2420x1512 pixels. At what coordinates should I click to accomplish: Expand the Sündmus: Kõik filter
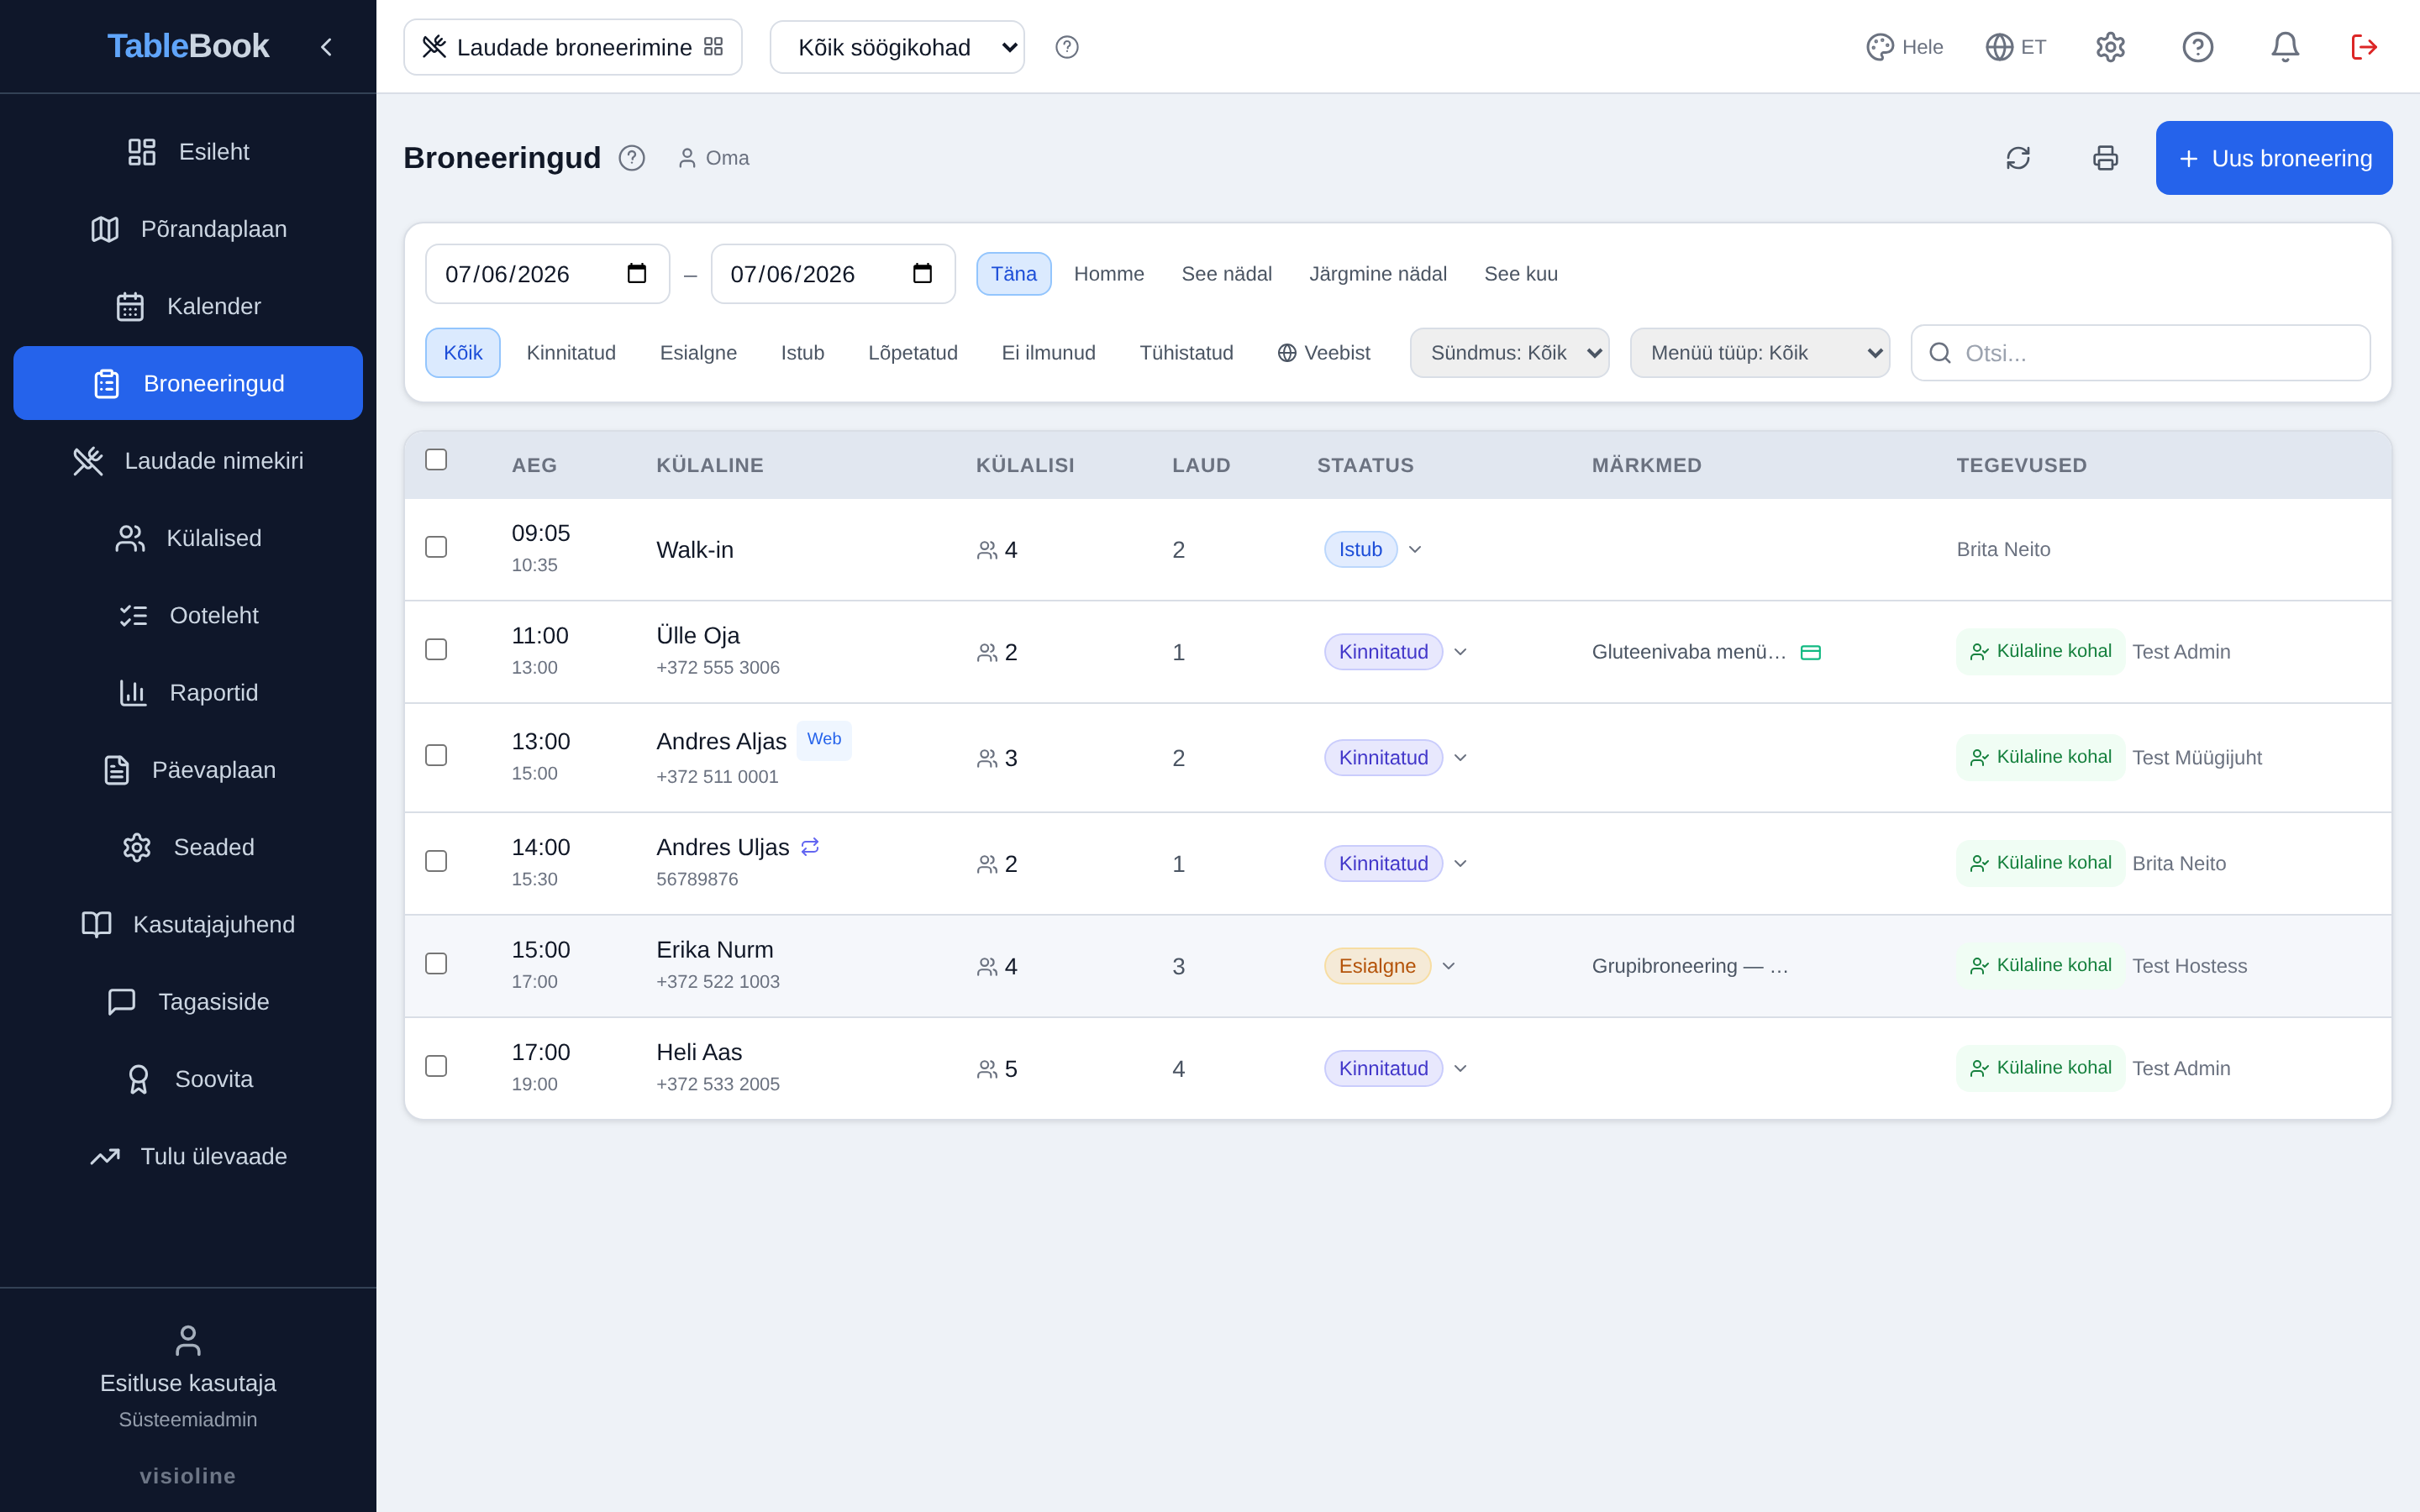[x=1509, y=353]
